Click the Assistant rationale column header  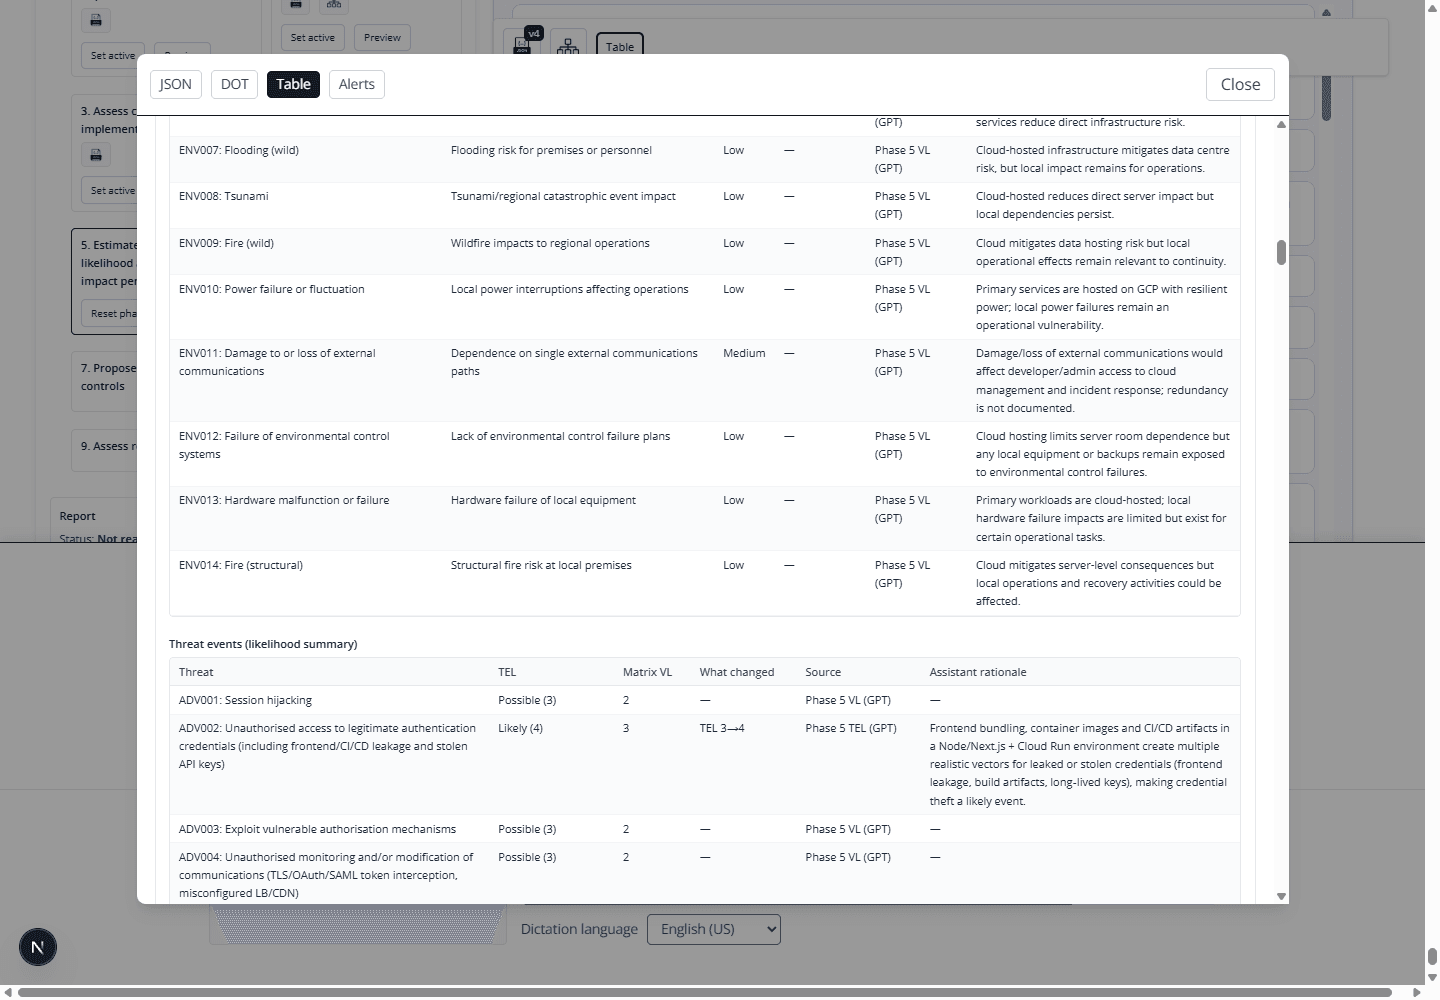coord(978,672)
